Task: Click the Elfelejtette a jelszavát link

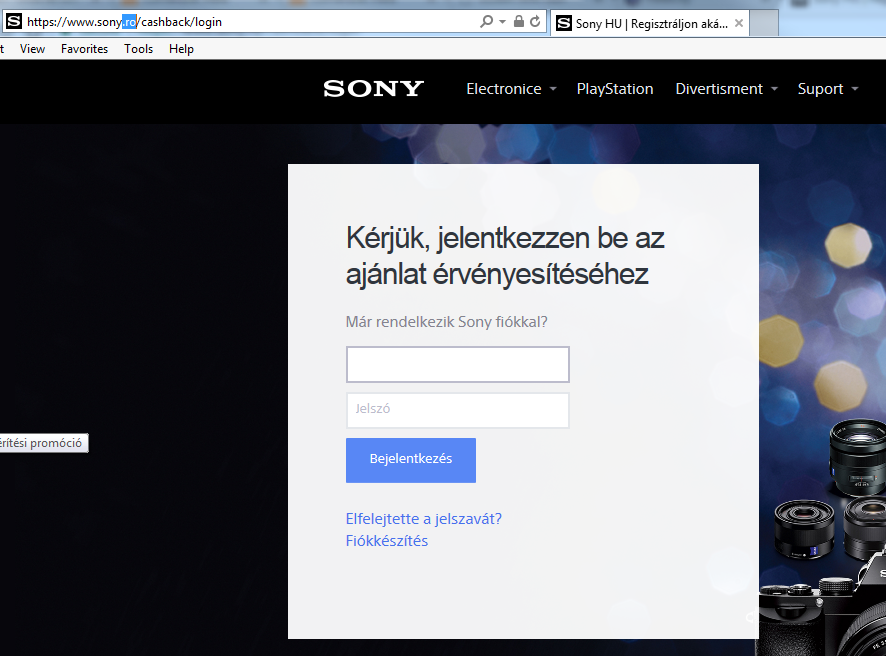Action: point(424,519)
